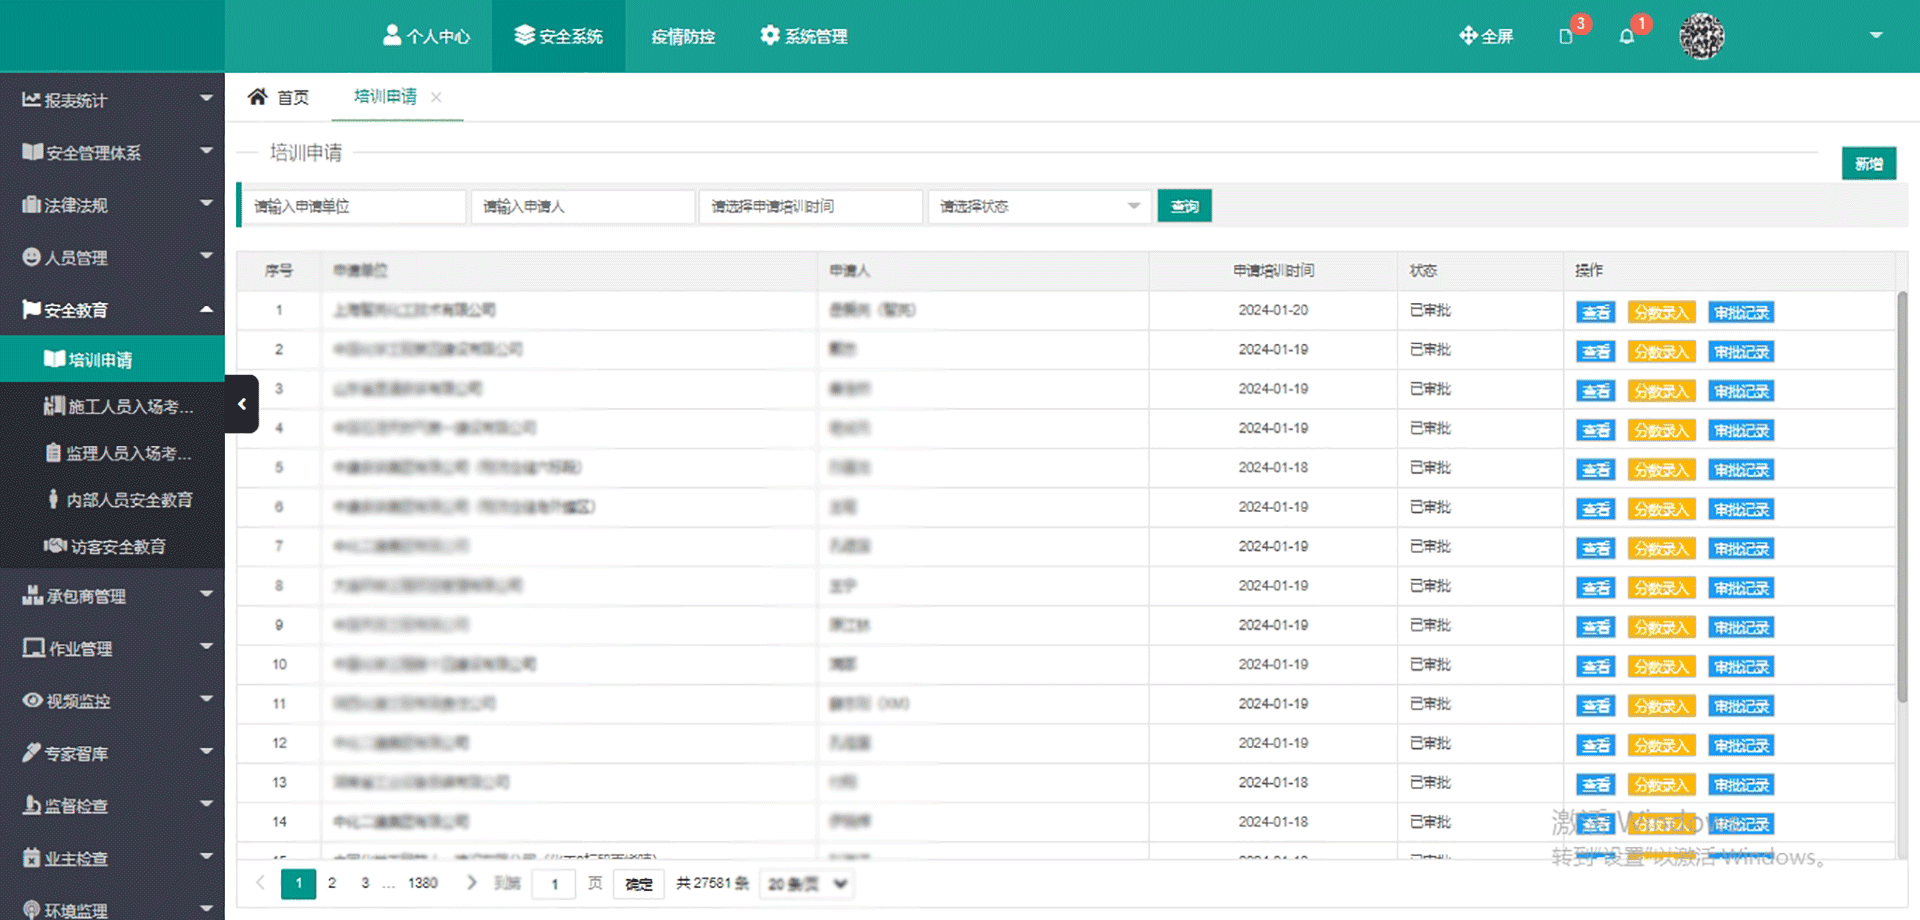
Task: Click 审批记录 button in row 5
Action: tap(1741, 470)
